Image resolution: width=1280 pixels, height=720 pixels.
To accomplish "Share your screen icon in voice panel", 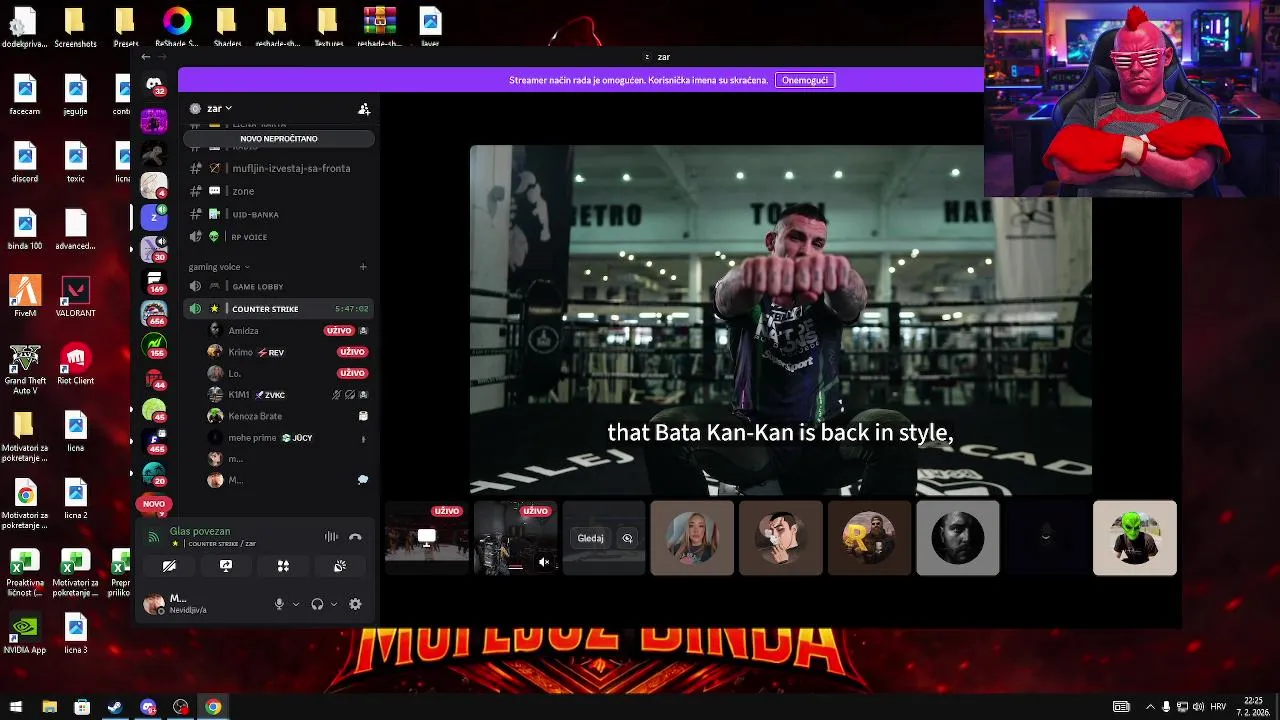I will pos(226,566).
